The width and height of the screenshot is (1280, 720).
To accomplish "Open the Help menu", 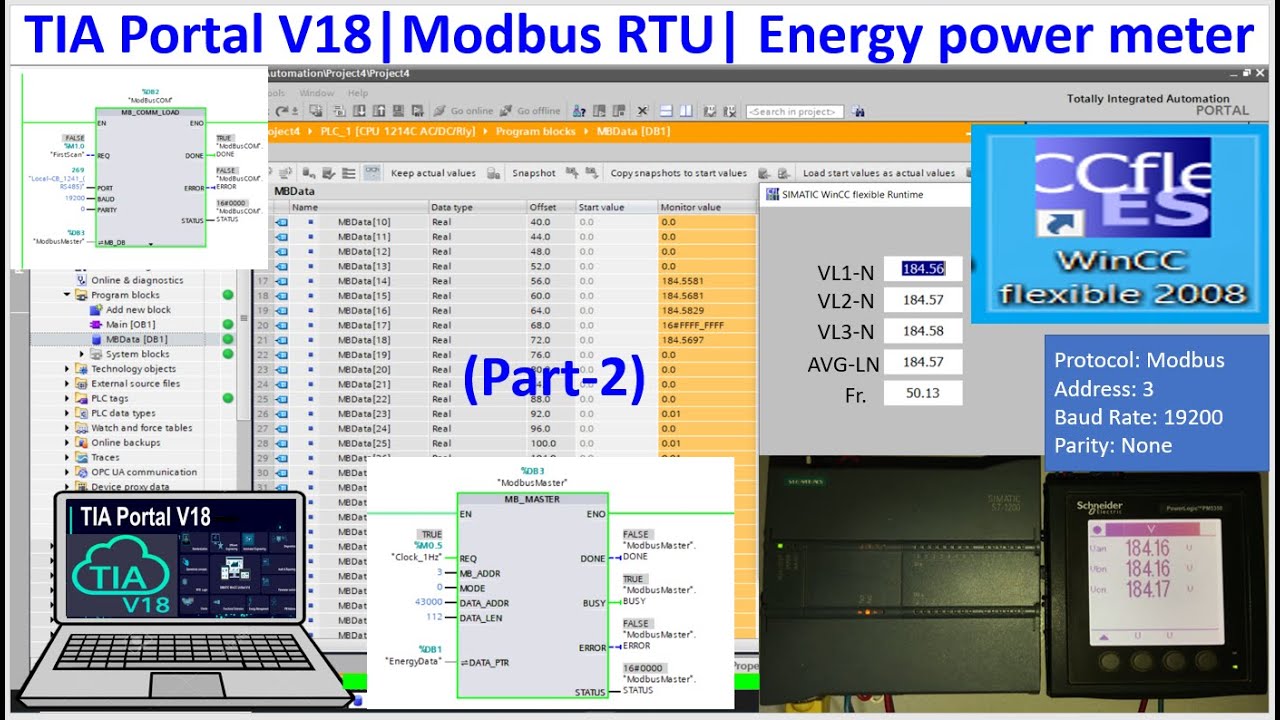I will click(x=358, y=93).
